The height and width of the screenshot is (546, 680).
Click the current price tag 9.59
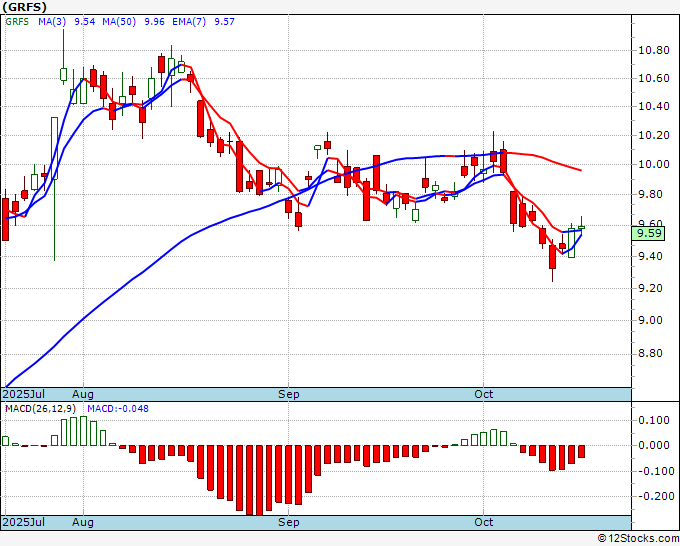tap(648, 233)
